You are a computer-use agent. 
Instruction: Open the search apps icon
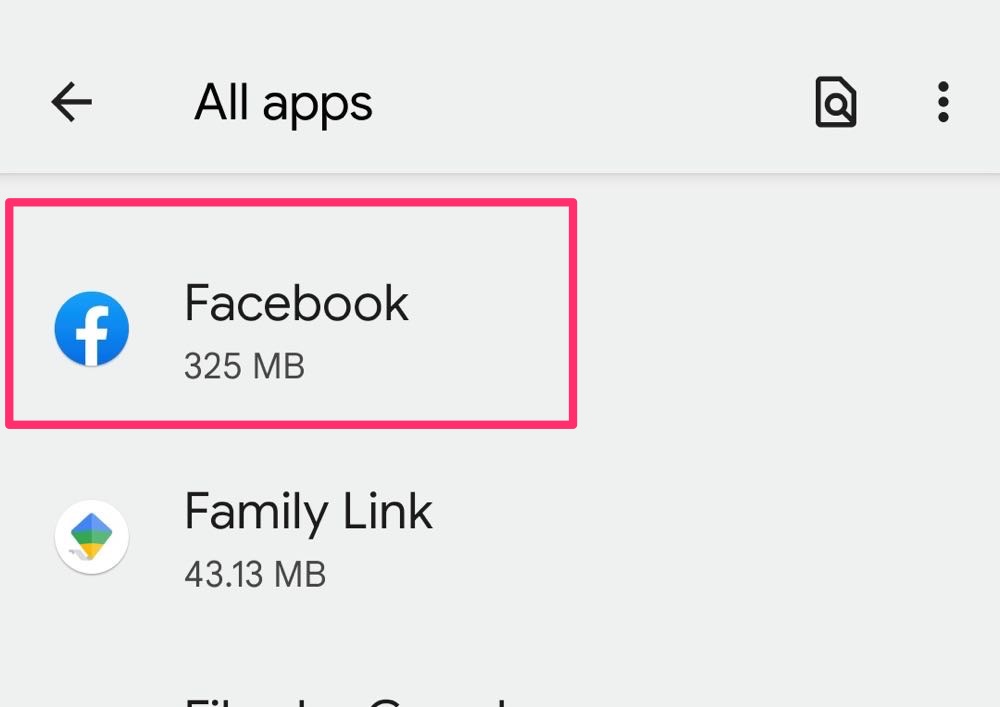(x=835, y=102)
